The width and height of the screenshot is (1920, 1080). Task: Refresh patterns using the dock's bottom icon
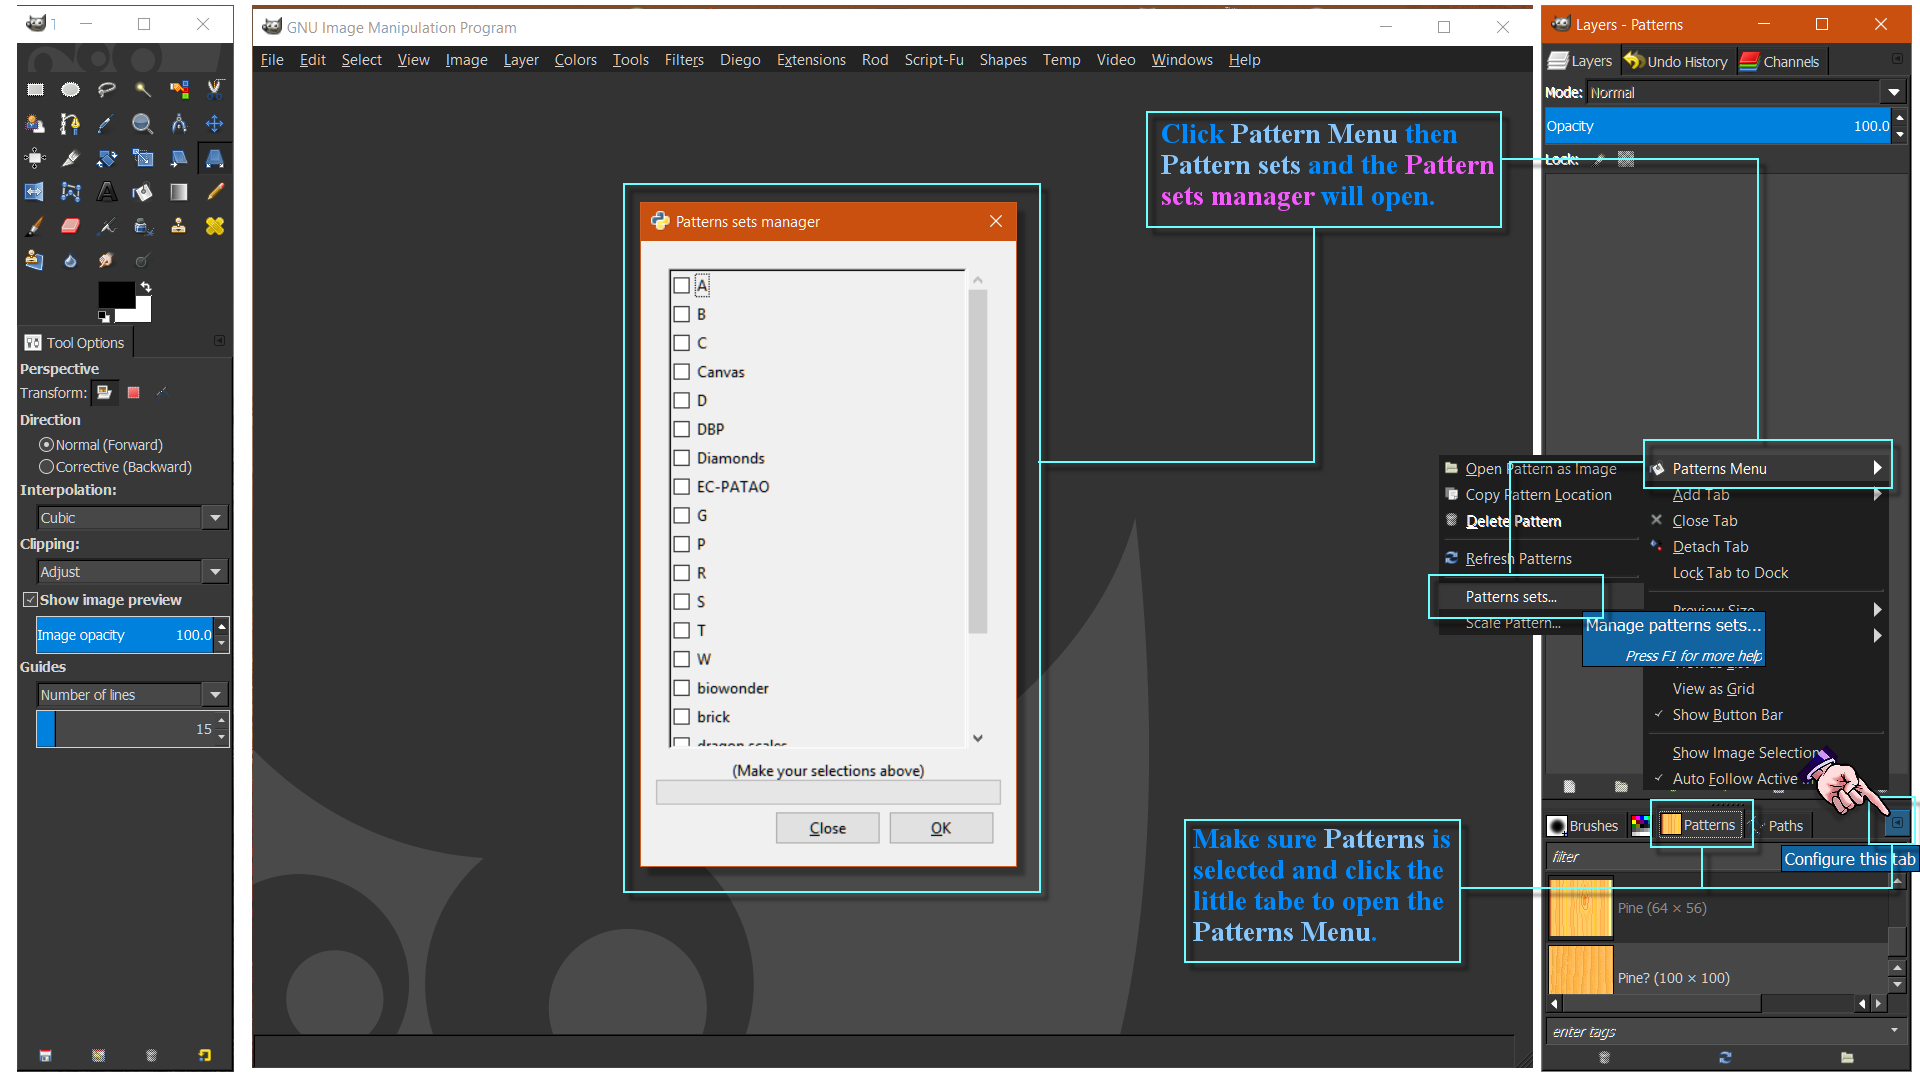click(x=1725, y=1057)
